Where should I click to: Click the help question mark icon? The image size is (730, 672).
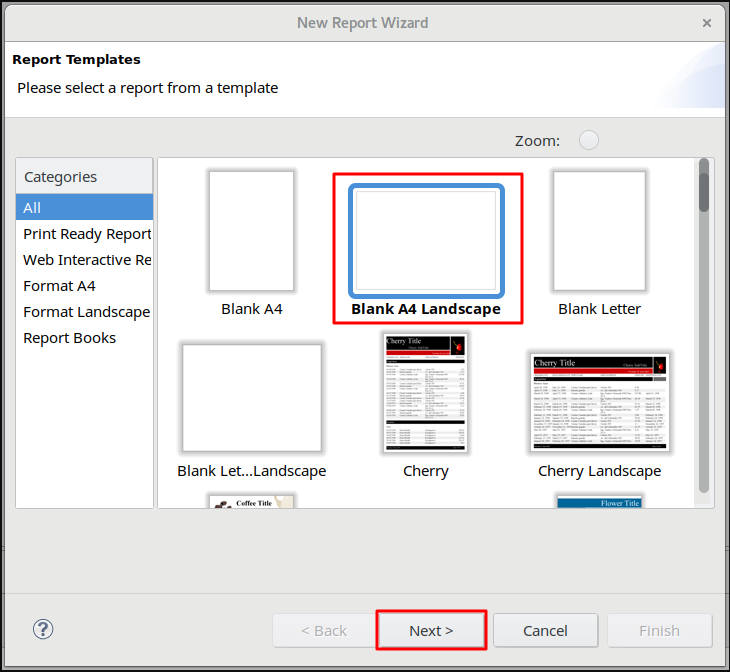tap(43, 629)
